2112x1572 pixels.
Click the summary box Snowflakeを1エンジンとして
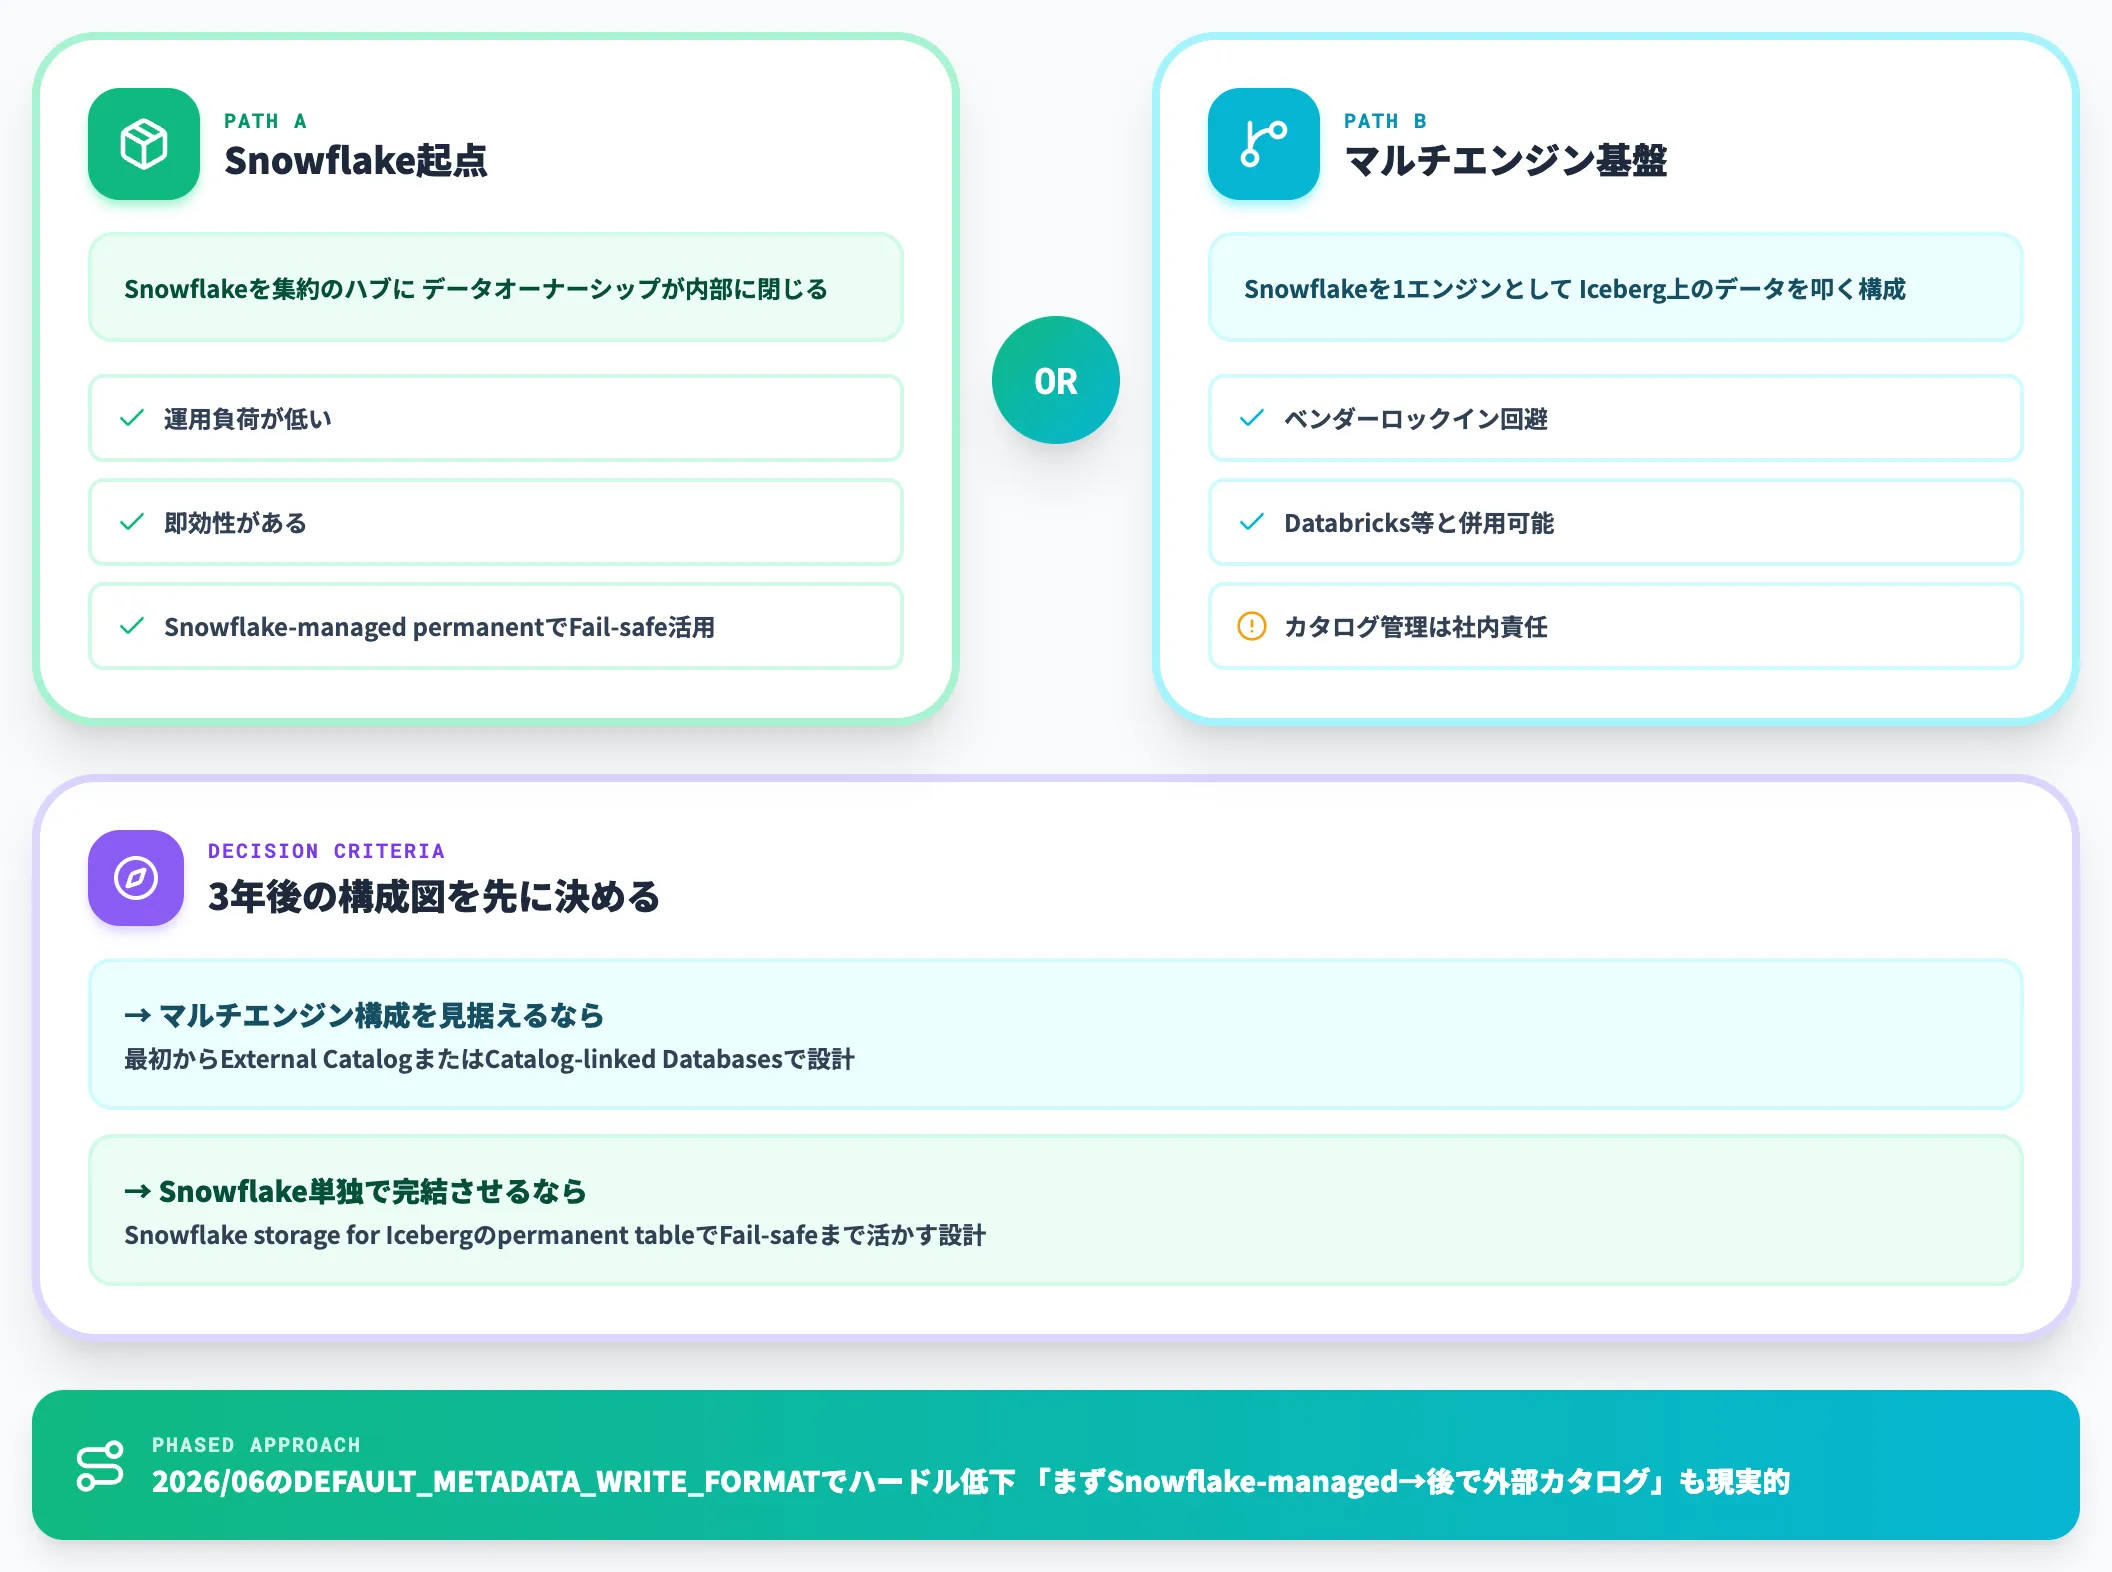(1616, 288)
